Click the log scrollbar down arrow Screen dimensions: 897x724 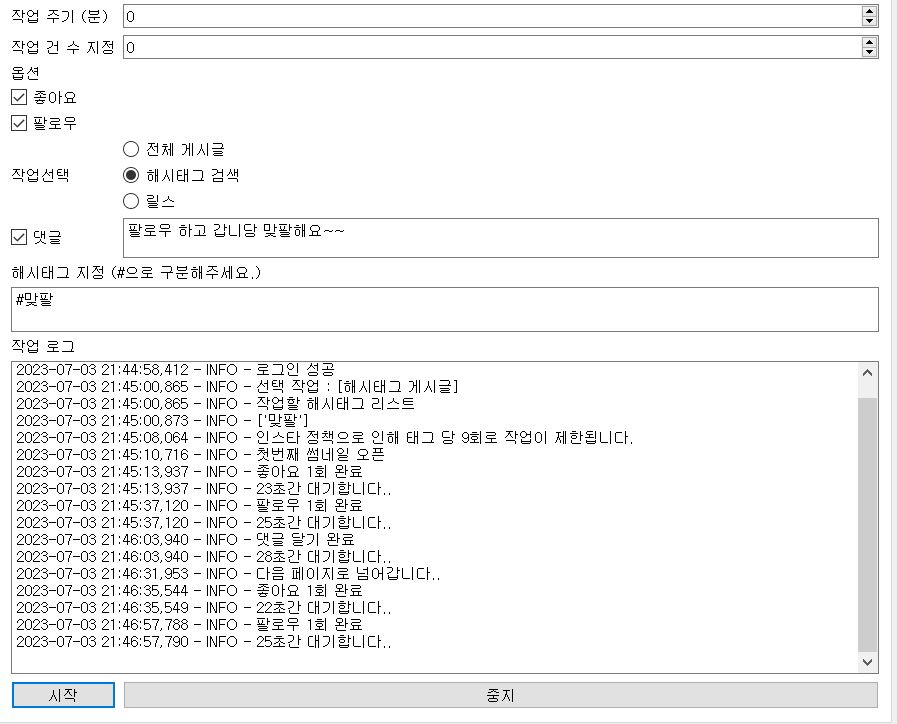[x=867, y=662]
